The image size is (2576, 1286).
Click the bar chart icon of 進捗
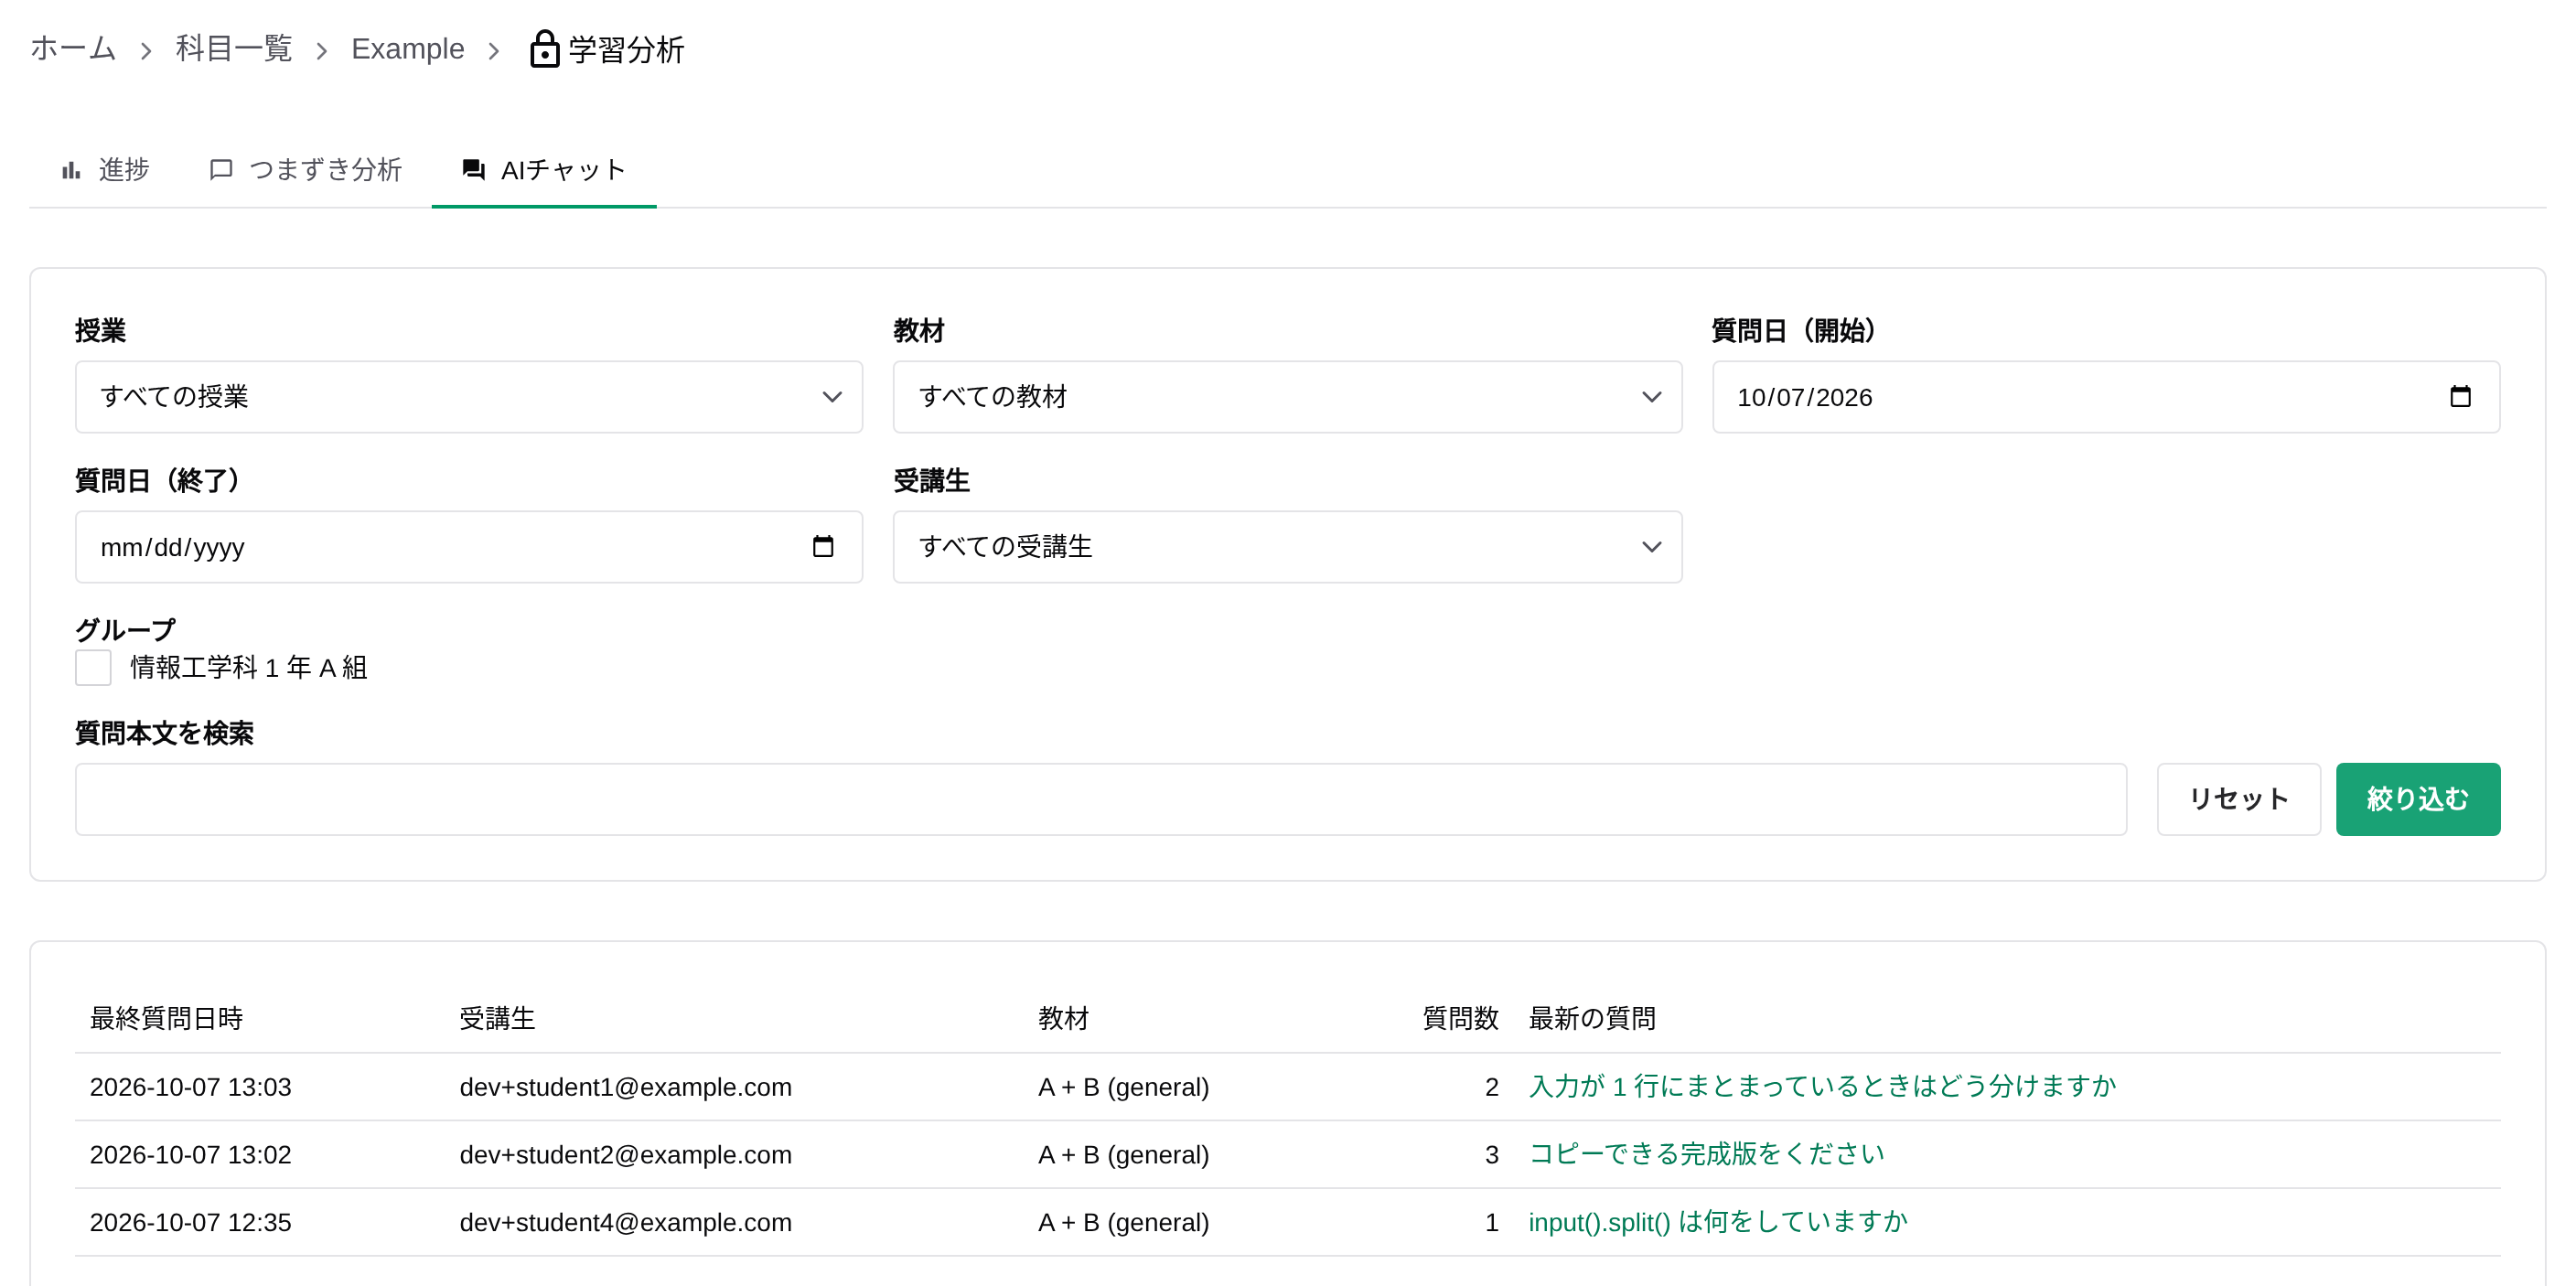click(71, 171)
